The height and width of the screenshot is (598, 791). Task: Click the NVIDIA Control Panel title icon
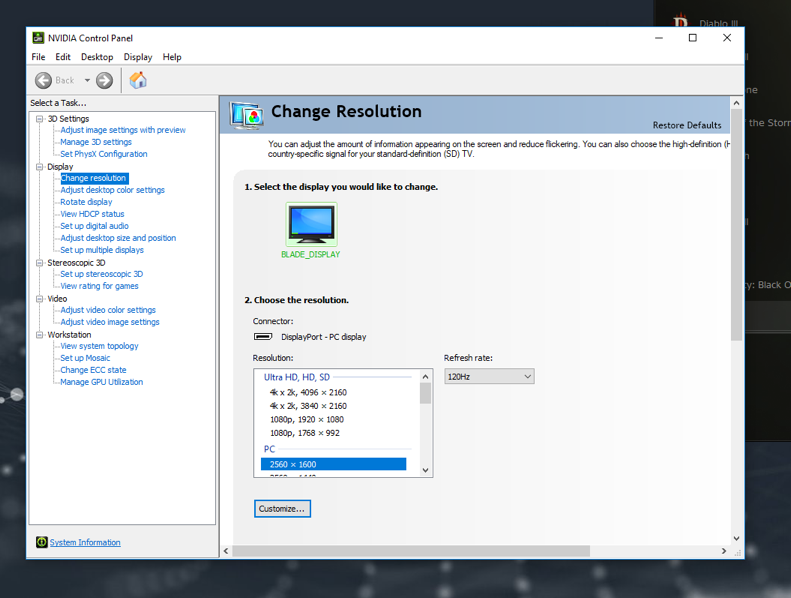click(38, 38)
